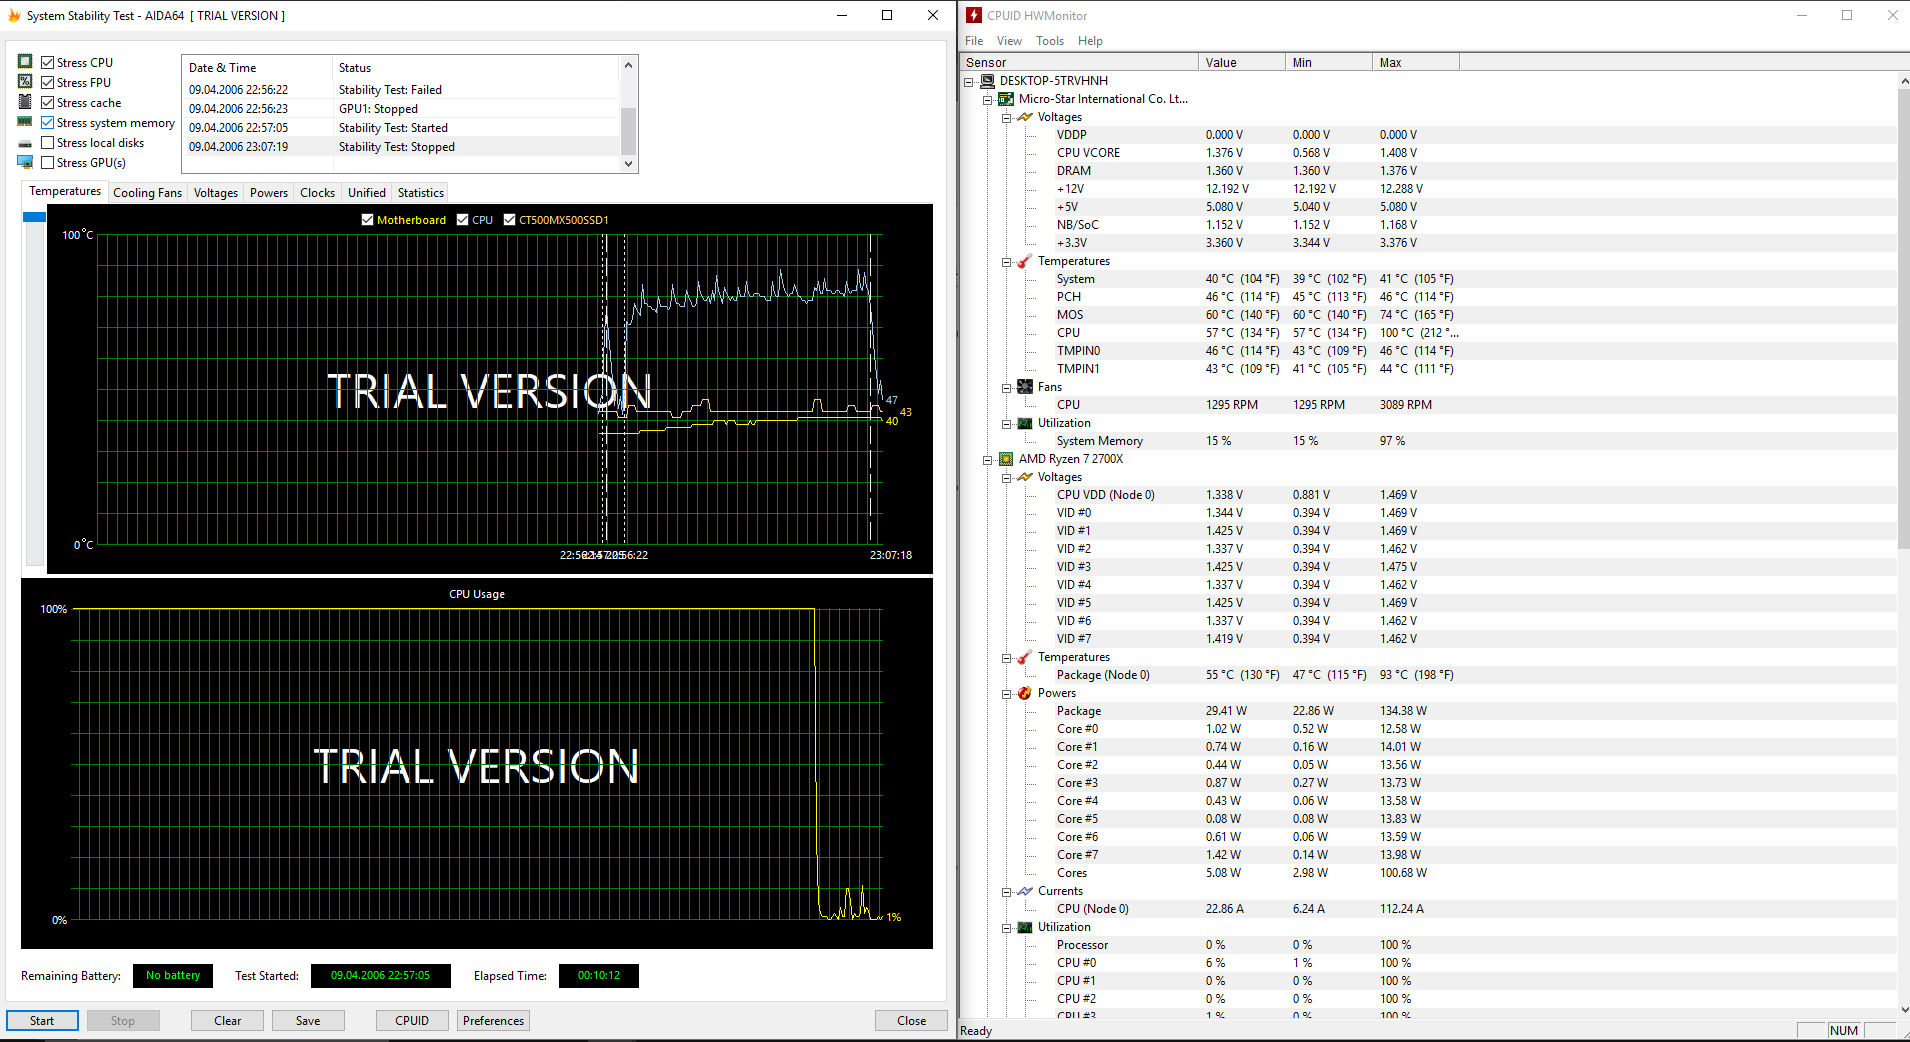1910x1042 pixels.
Task: Save the stability test results
Action: tap(308, 1021)
